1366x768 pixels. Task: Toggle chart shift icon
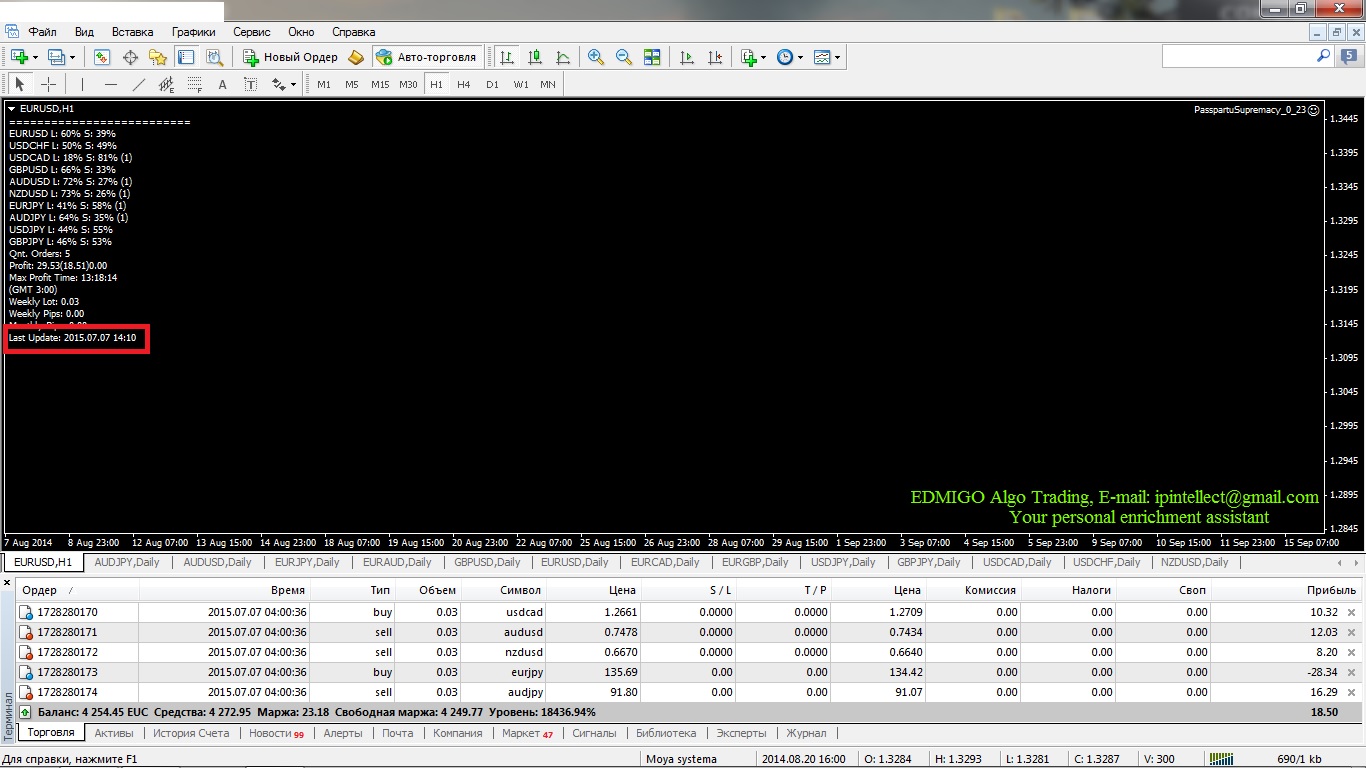pyautogui.click(x=715, y=57)
